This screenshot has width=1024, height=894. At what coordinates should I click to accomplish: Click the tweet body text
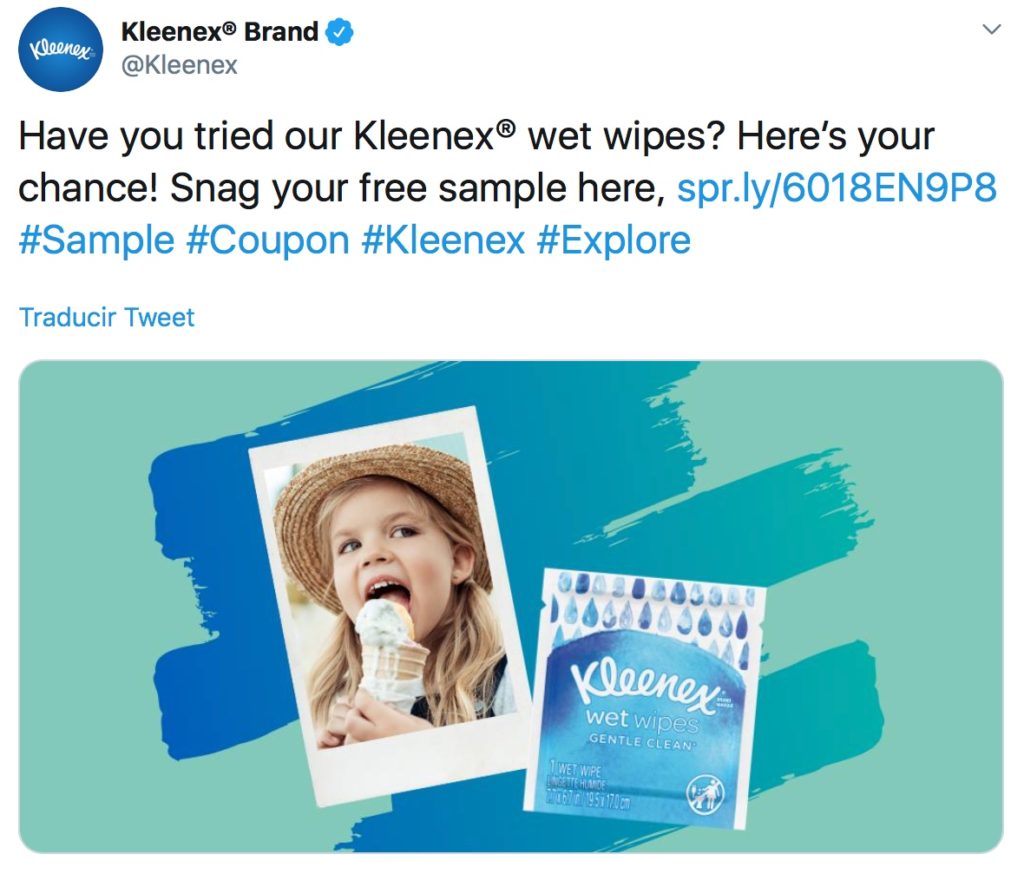tap(508, 187)
